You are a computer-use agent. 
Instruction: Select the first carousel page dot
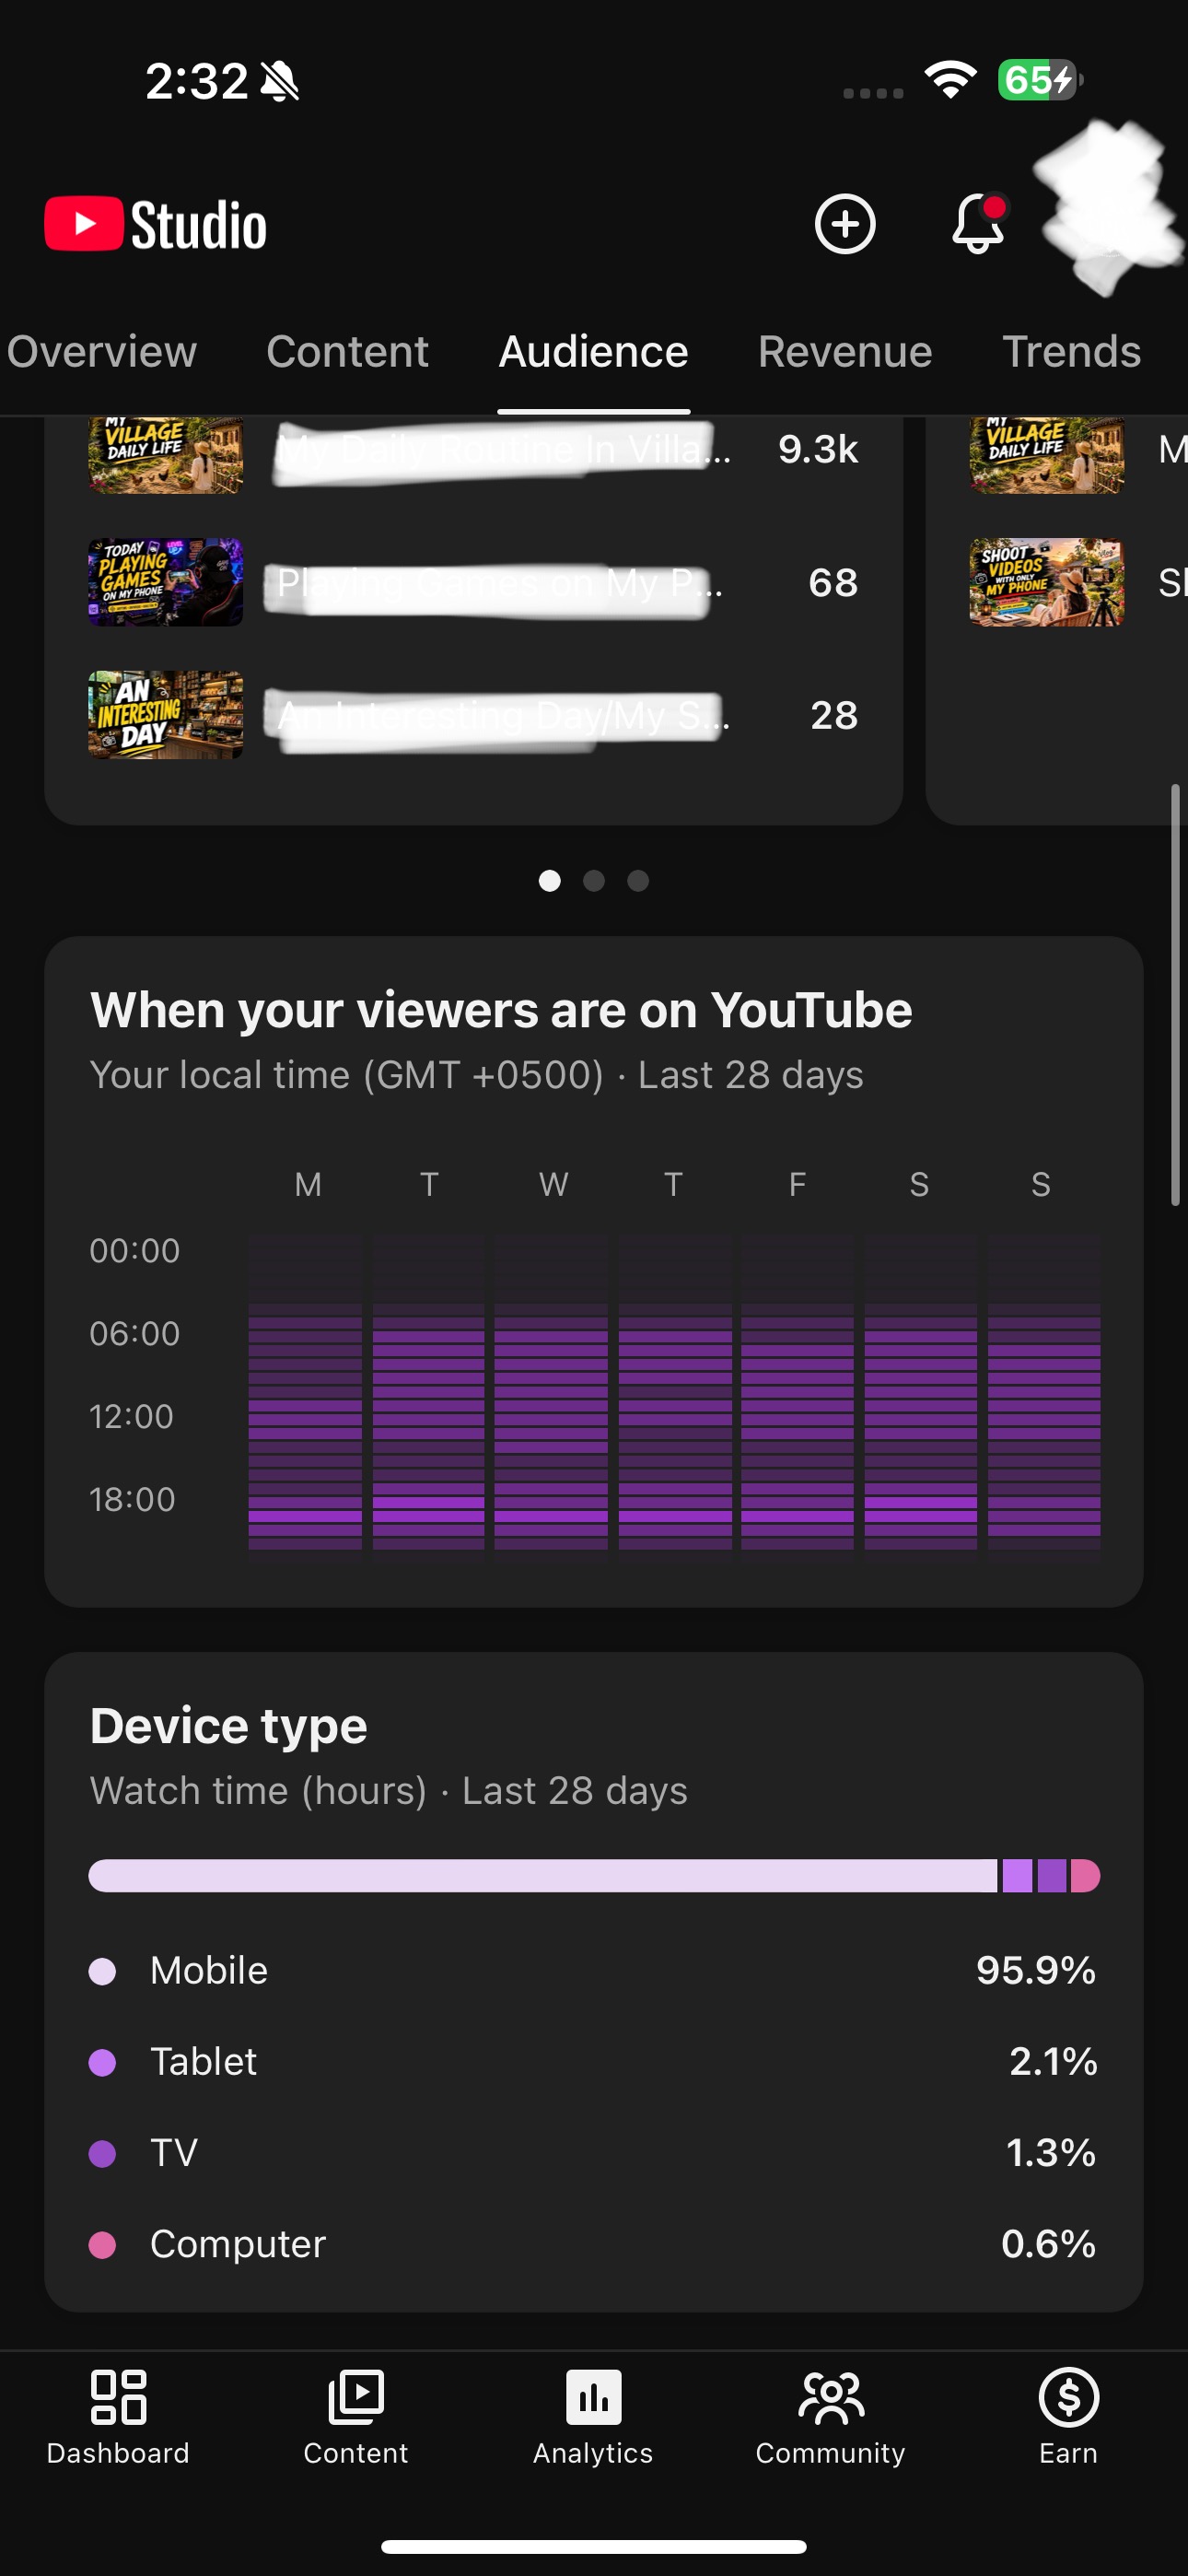point(550,880)
